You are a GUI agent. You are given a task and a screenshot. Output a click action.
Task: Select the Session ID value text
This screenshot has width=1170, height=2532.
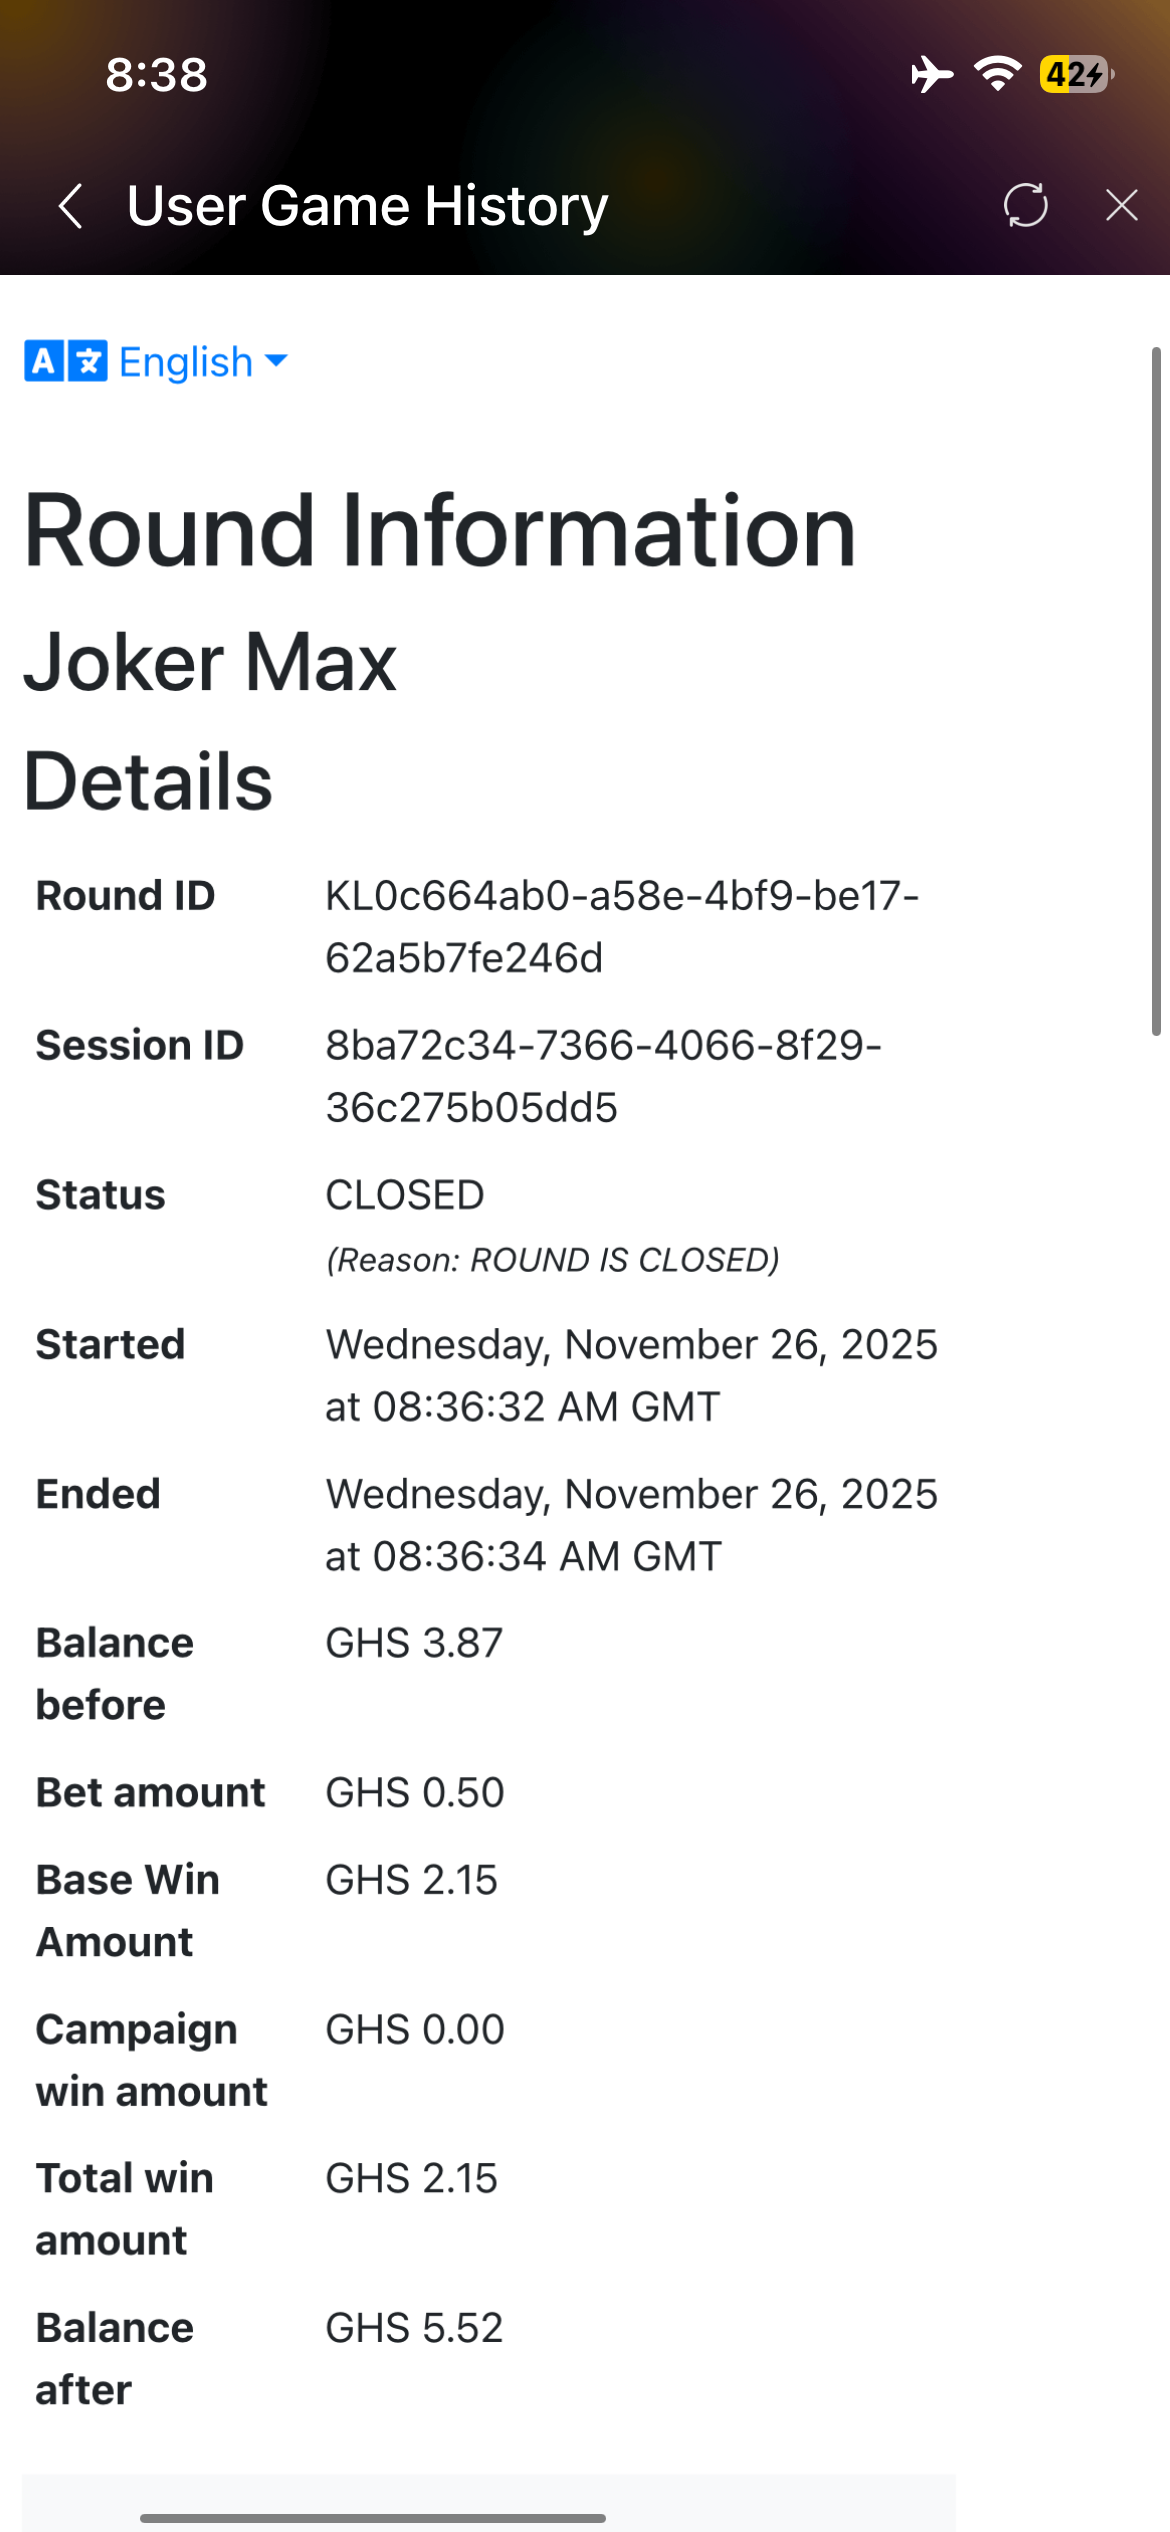603,1076
